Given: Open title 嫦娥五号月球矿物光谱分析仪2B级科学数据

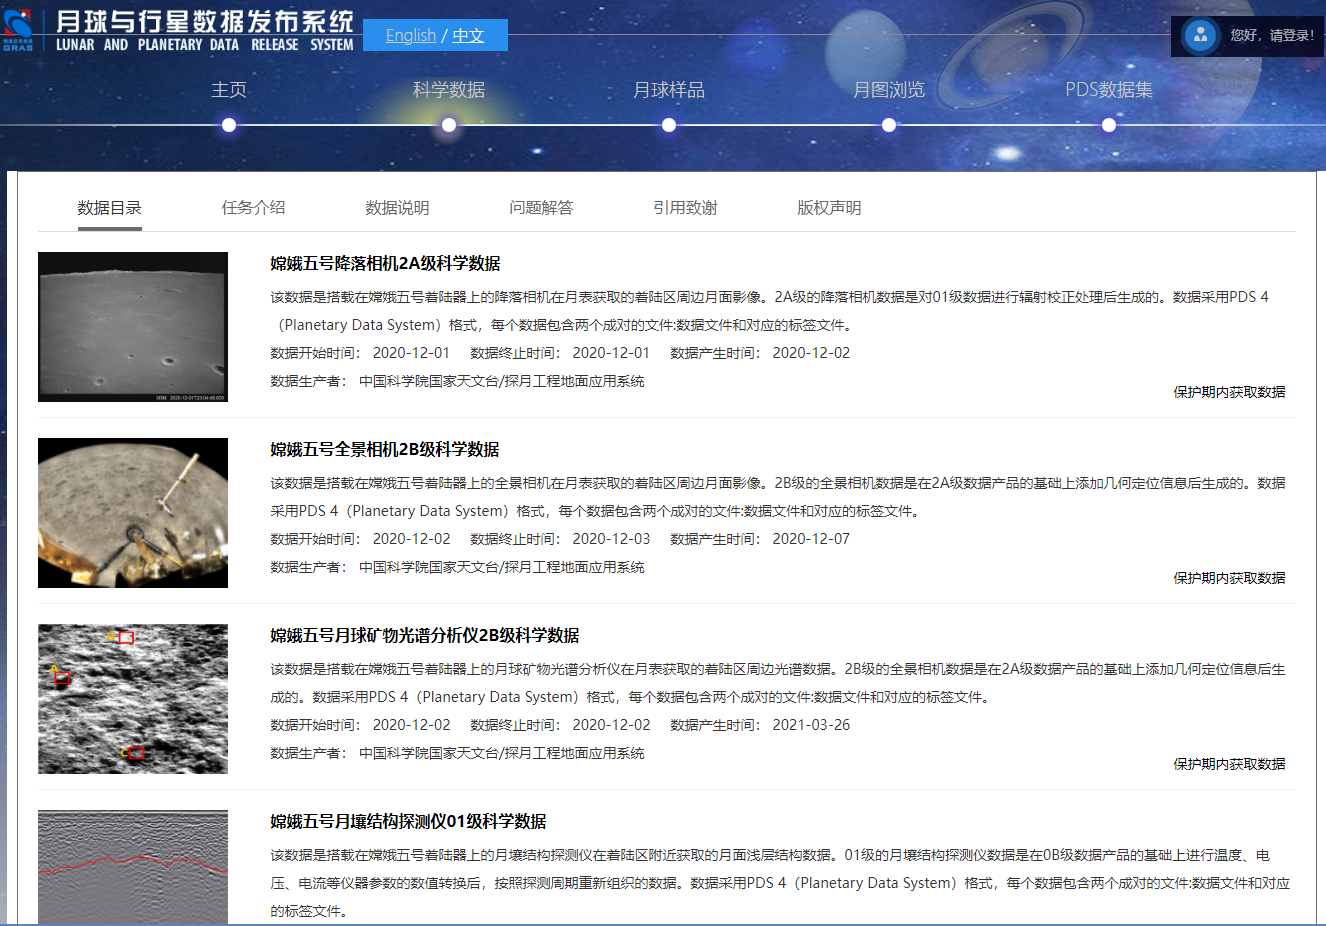Looking at the screenshot, I should (425, 636).
